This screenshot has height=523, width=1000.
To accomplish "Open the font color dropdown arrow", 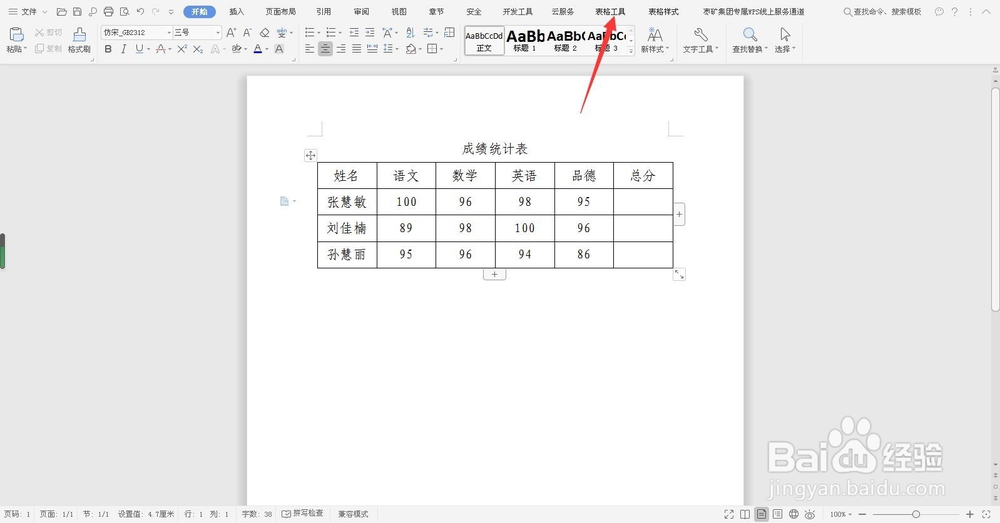I will [x=267, y=49].
